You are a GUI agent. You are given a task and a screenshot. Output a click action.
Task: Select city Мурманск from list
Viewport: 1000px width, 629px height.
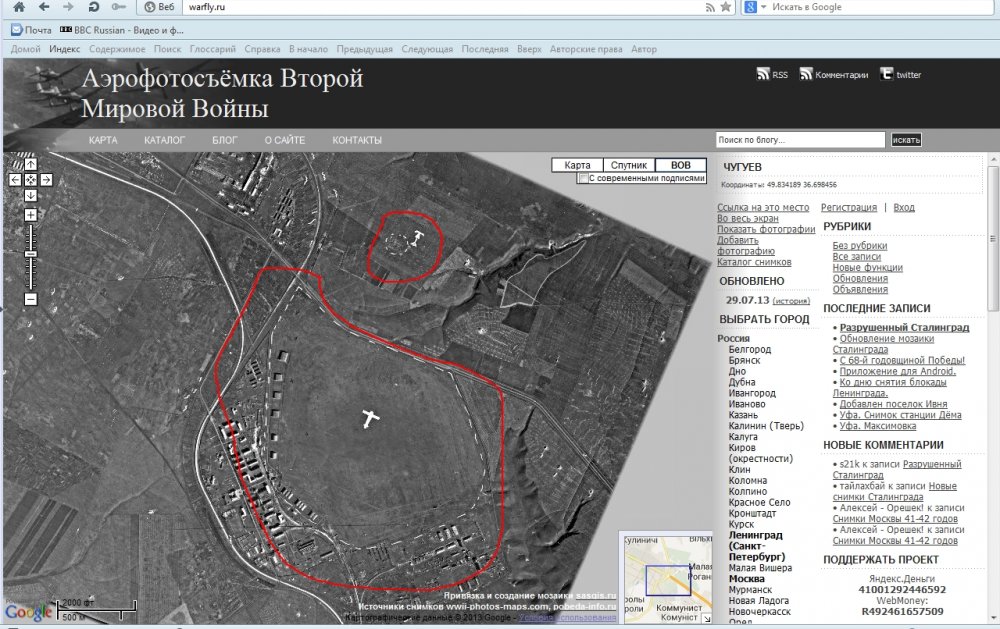point(750,589)
